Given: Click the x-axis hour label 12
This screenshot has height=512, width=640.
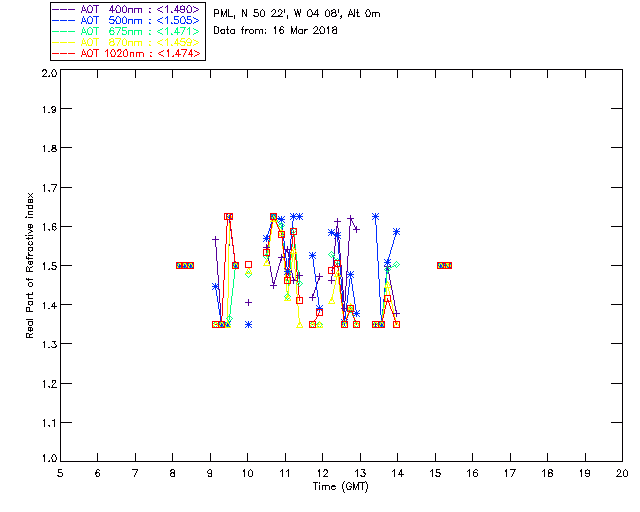Looking at the screenshot, I should [322, 473].
